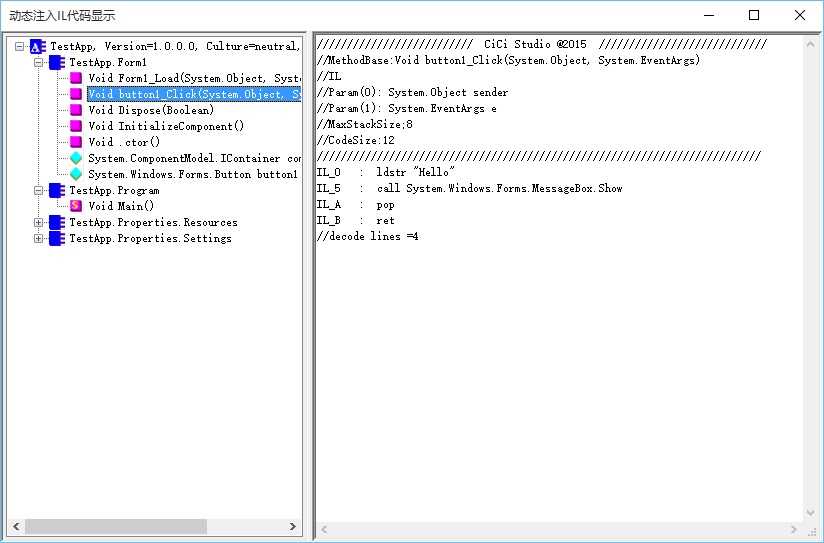Select Void Form1_Load method
Image resolution: width=824 pixels, height=543 pixels.
pos(194,78)
